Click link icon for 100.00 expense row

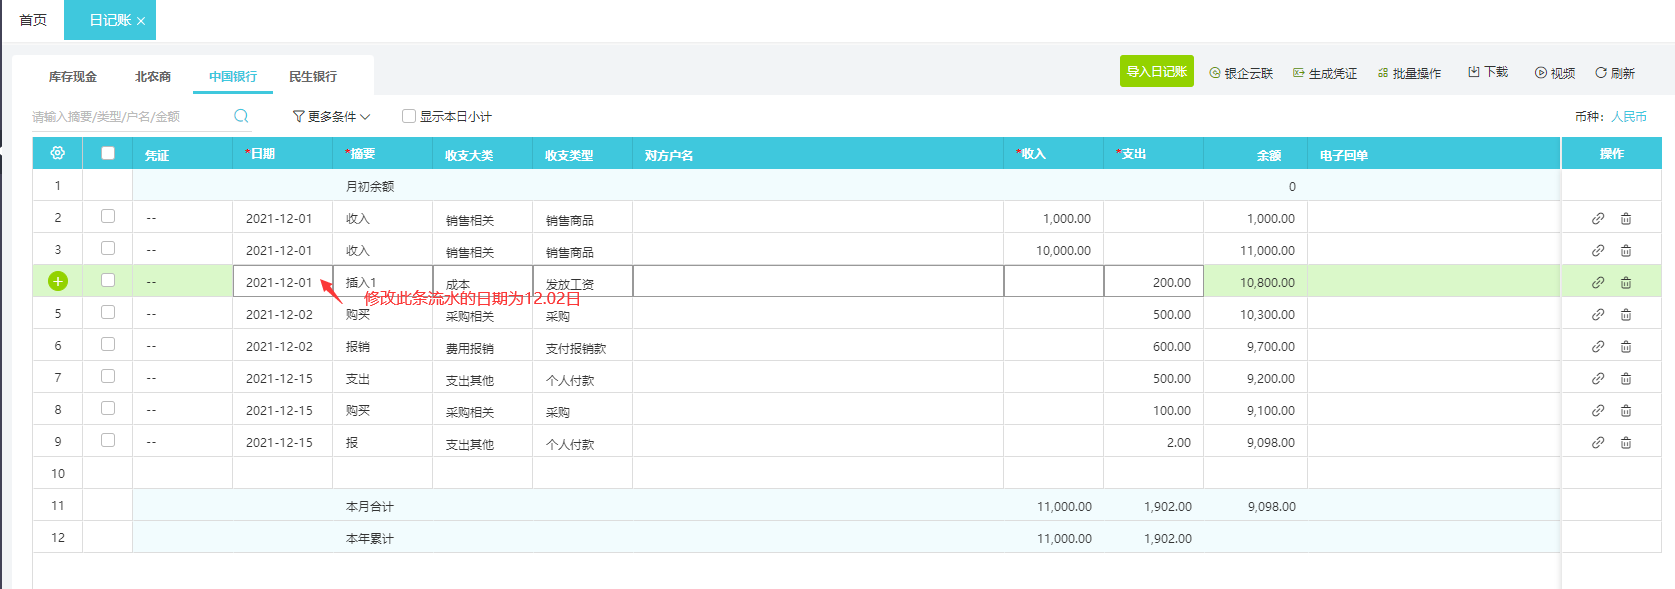click(x=1598, y=410)
